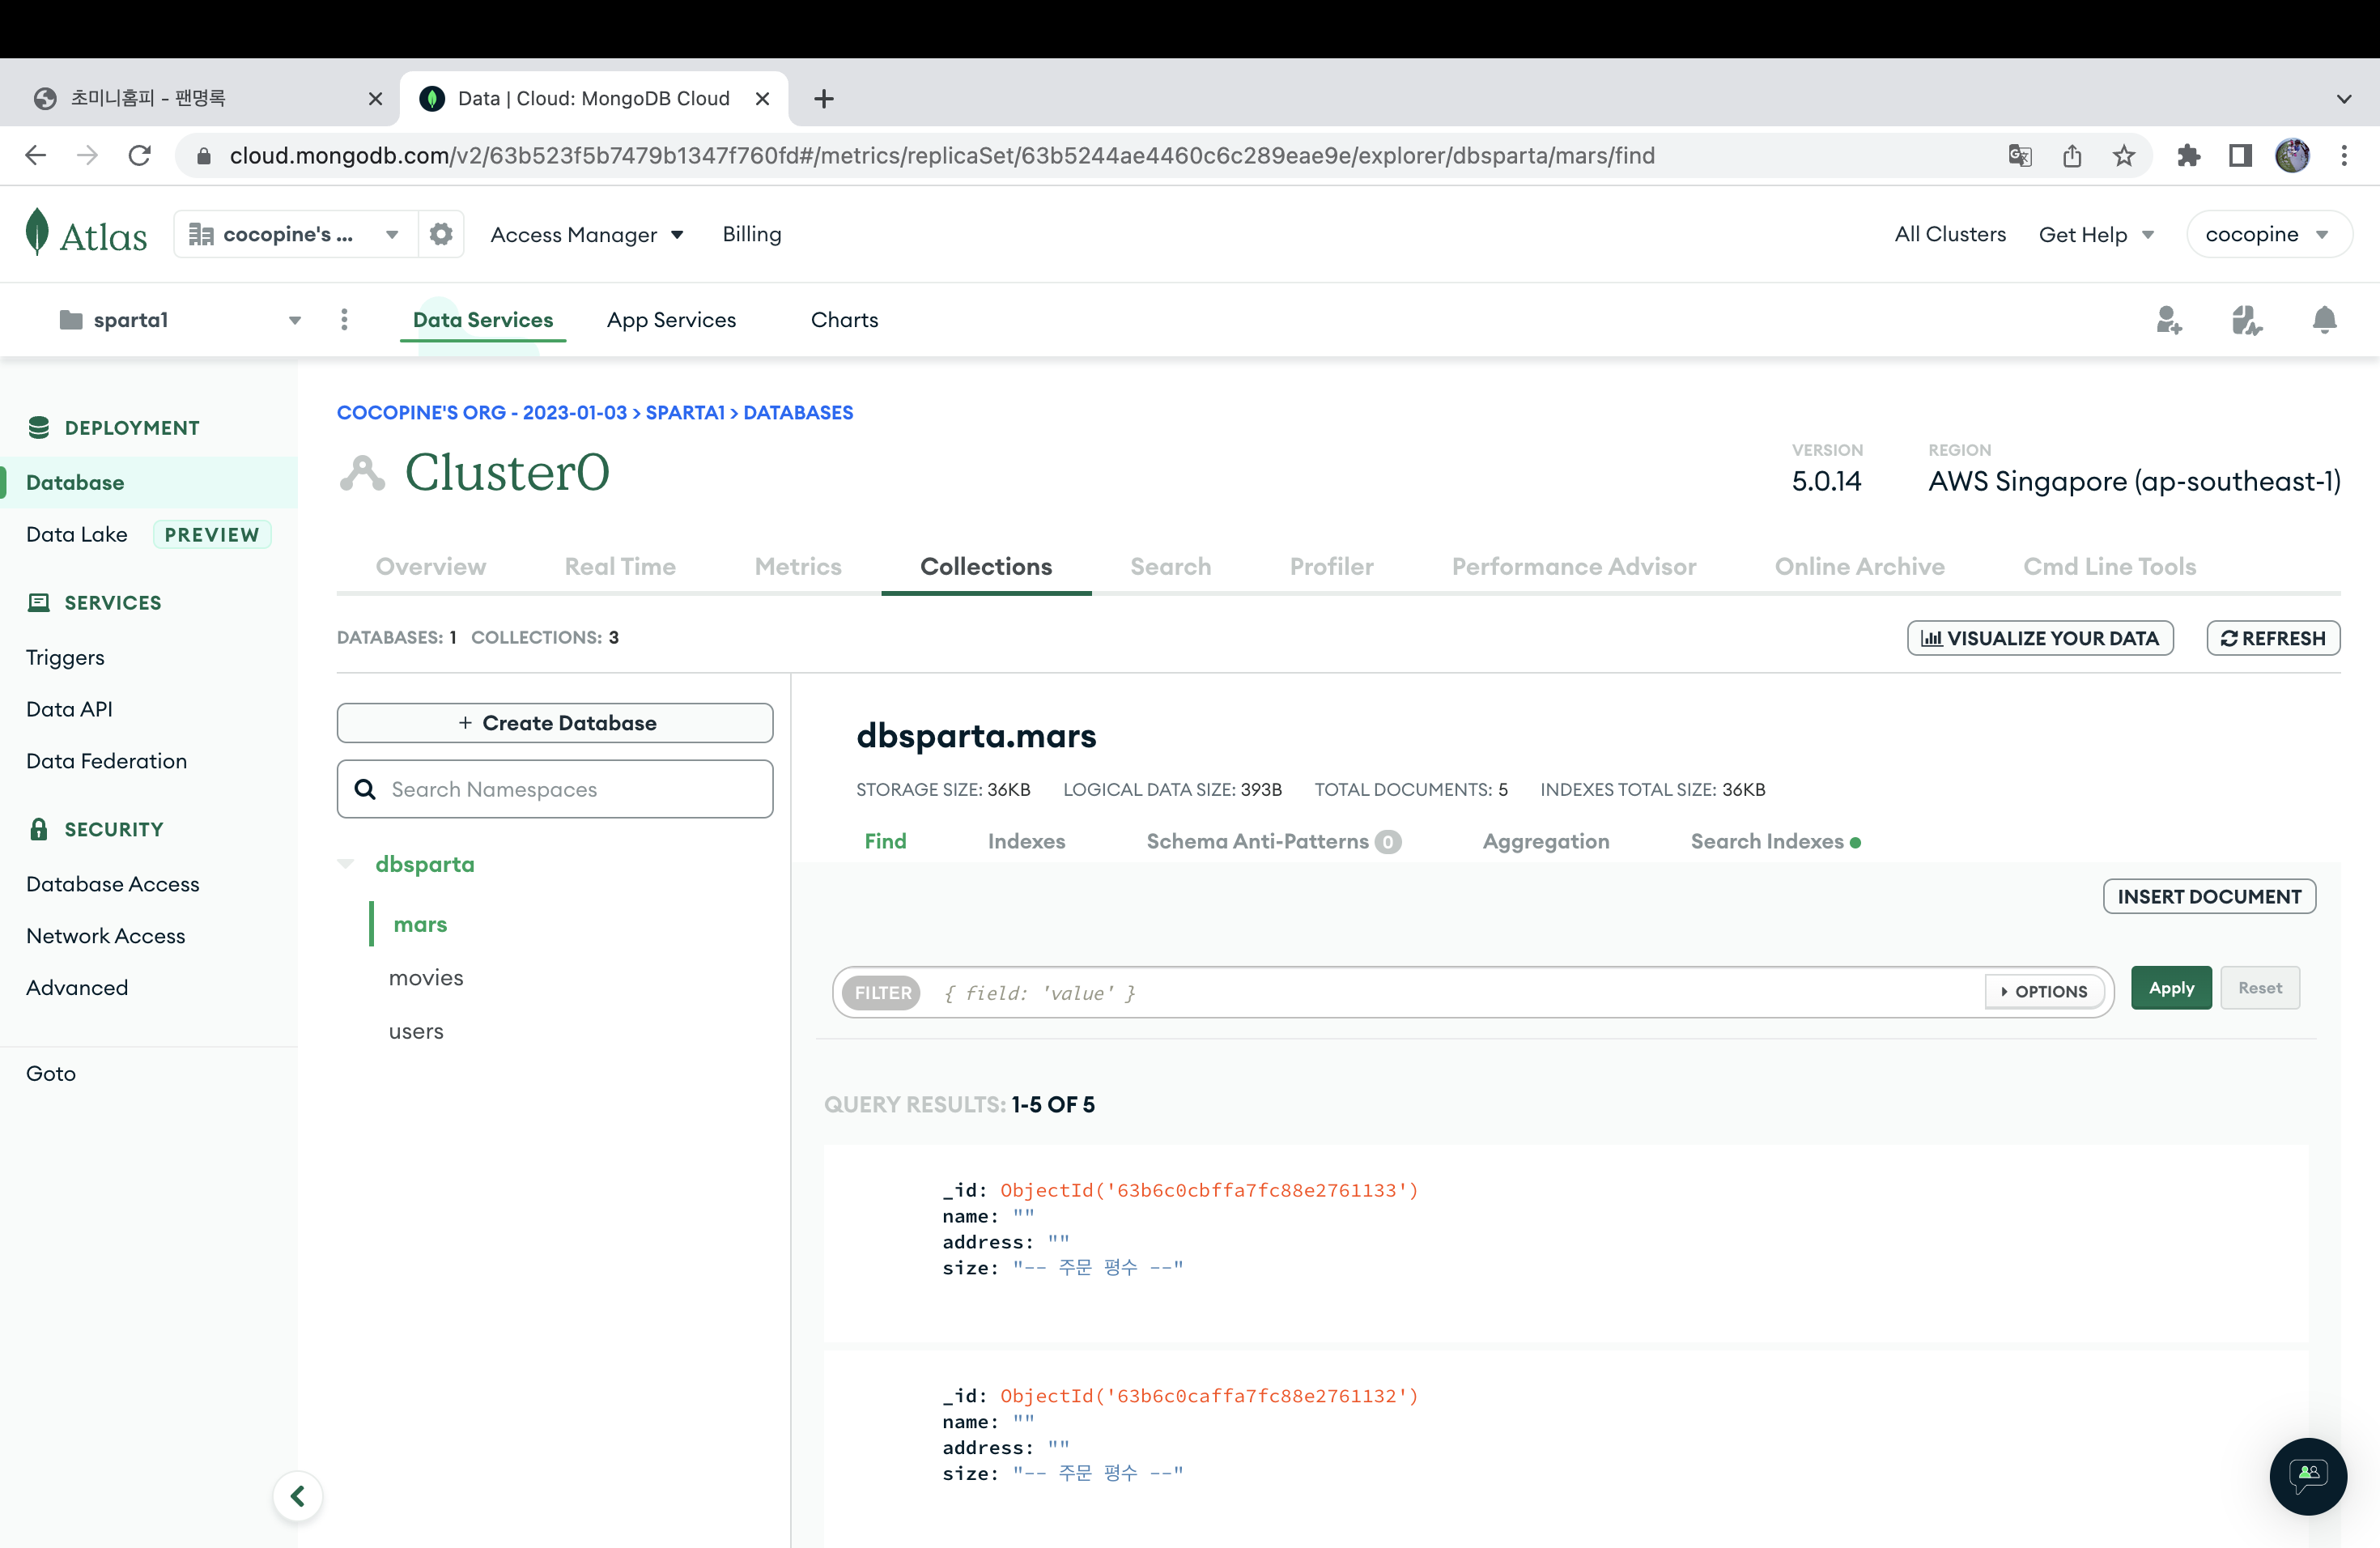The image size is (2380, 1548).
Task: Expand filter OPTIONS
Action: [2044, 991]
